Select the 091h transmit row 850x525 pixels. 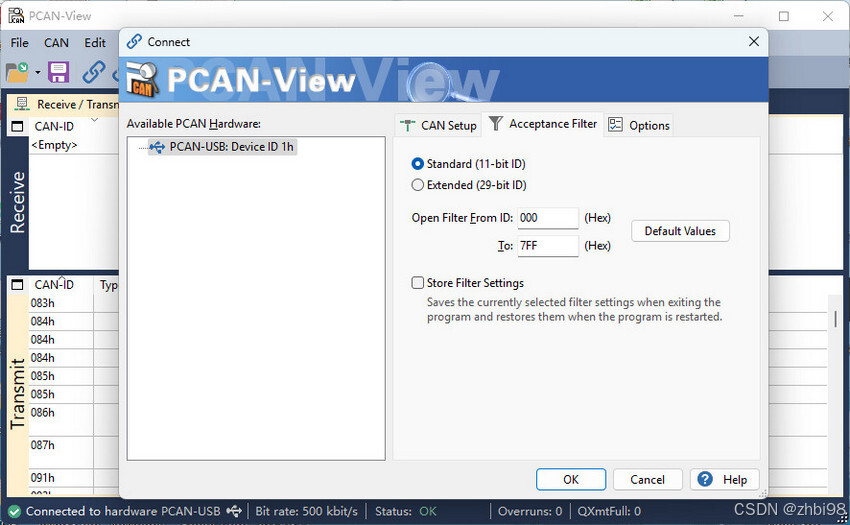click(x=73, y=478)
